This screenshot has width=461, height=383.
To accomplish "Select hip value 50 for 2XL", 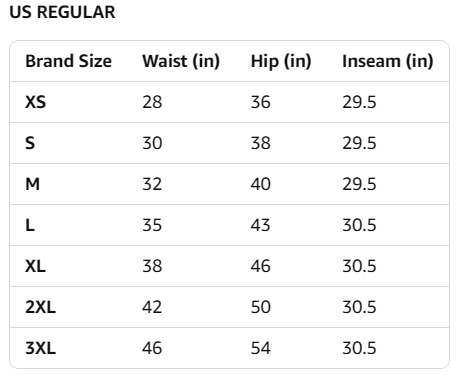I will pos(260,307).
